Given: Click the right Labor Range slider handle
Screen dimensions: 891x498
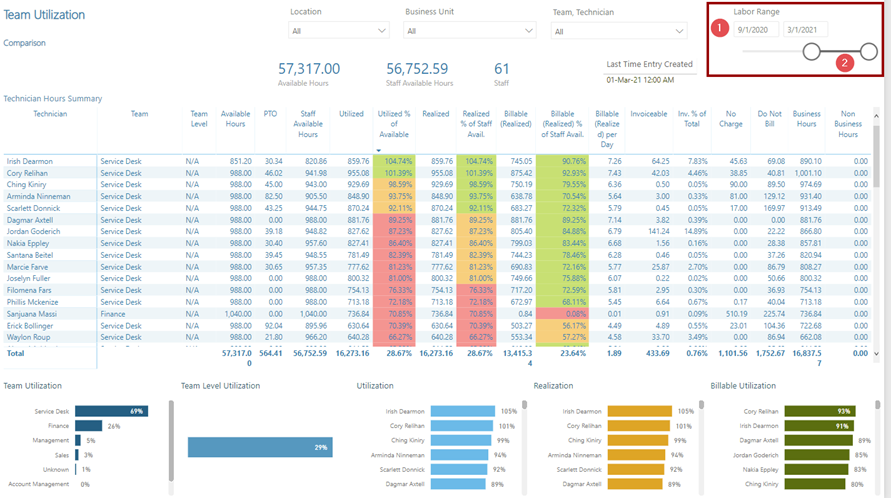Looking at the screenshot, I should pos(869,51).
